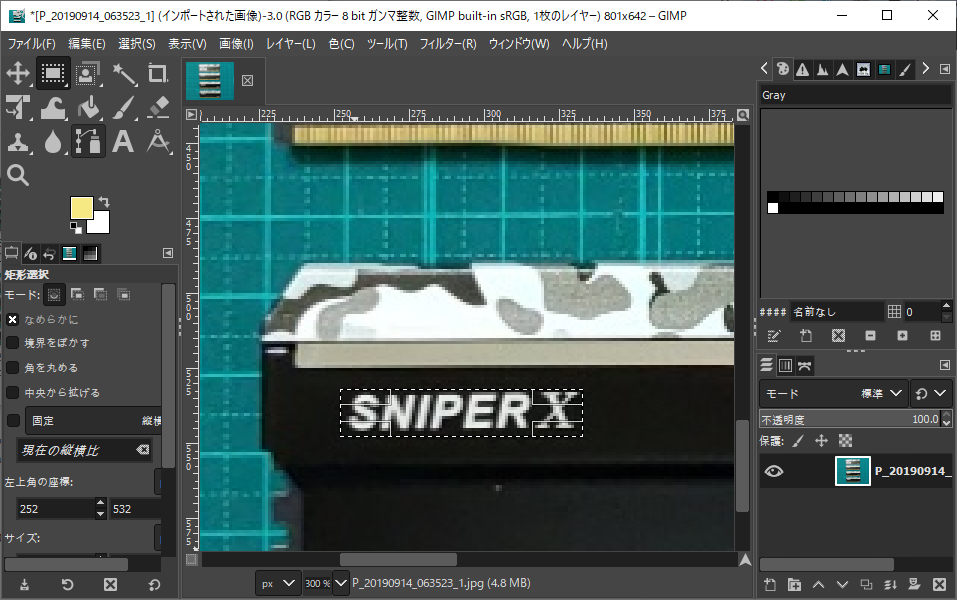Delete the current layer
This screenshot has height=600, width=957.
click(x=939, y=585)
